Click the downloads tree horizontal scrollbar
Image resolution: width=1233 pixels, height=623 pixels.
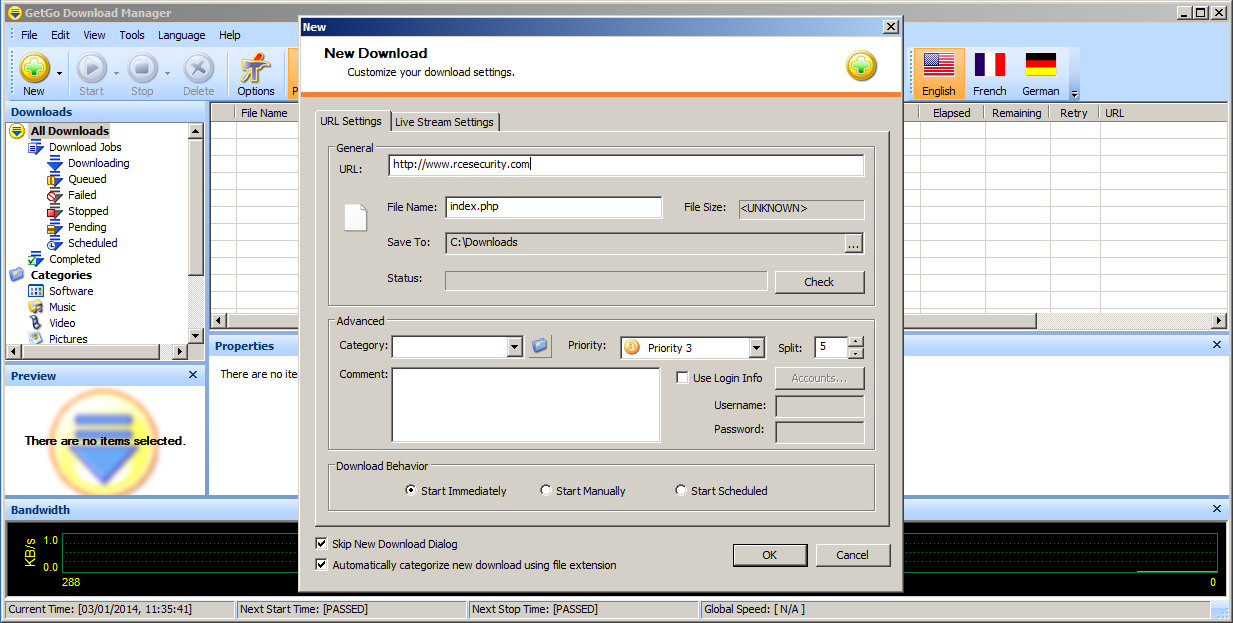pos(97,352)
